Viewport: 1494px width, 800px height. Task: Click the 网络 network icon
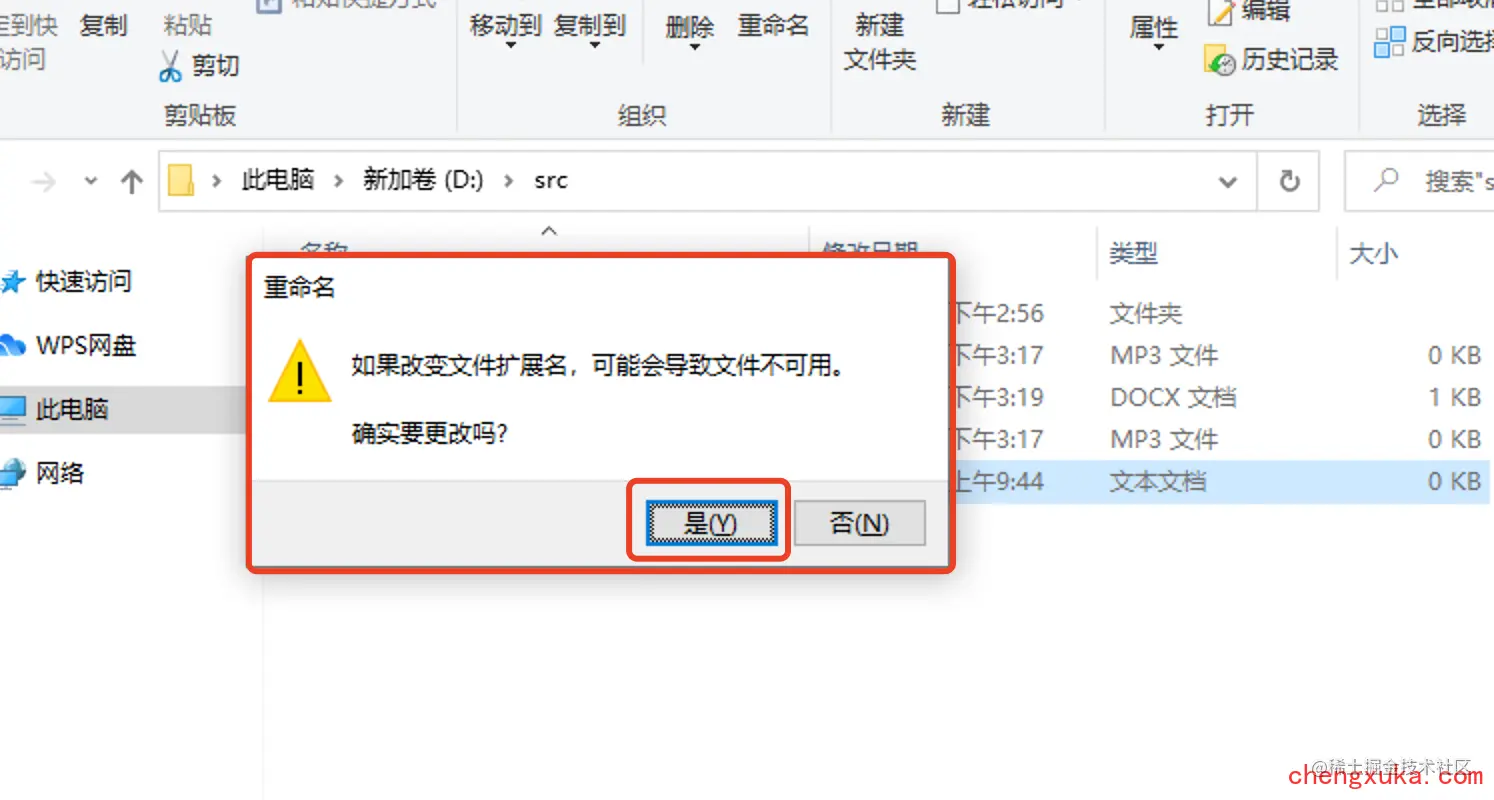tap(12, 473)
